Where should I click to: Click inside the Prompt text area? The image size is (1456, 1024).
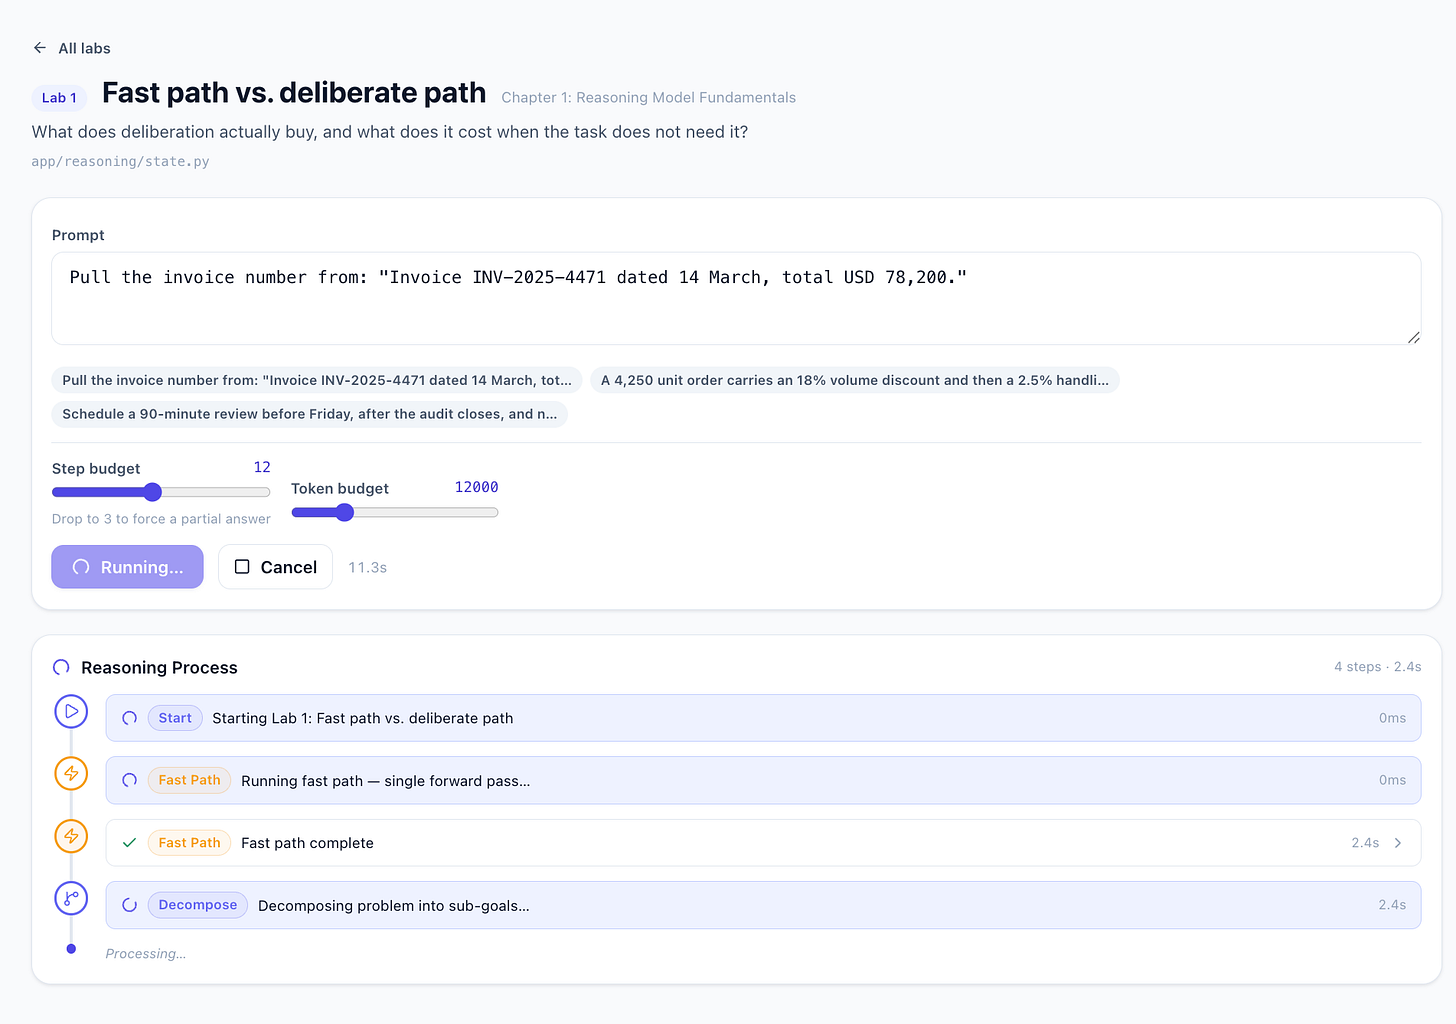point(736,298)
